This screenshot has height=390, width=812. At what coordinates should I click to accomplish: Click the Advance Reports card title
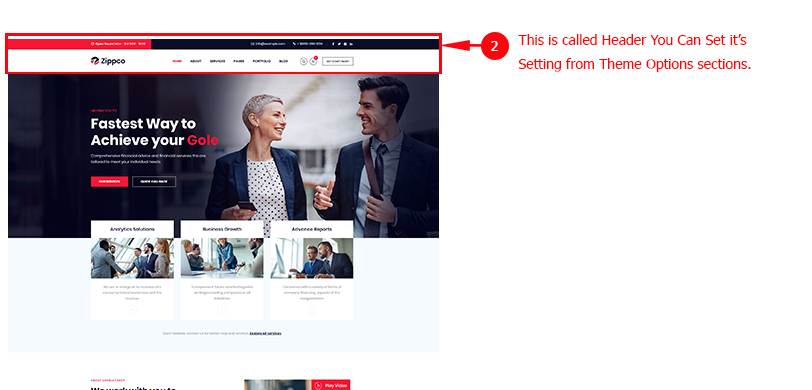(312, 229)
